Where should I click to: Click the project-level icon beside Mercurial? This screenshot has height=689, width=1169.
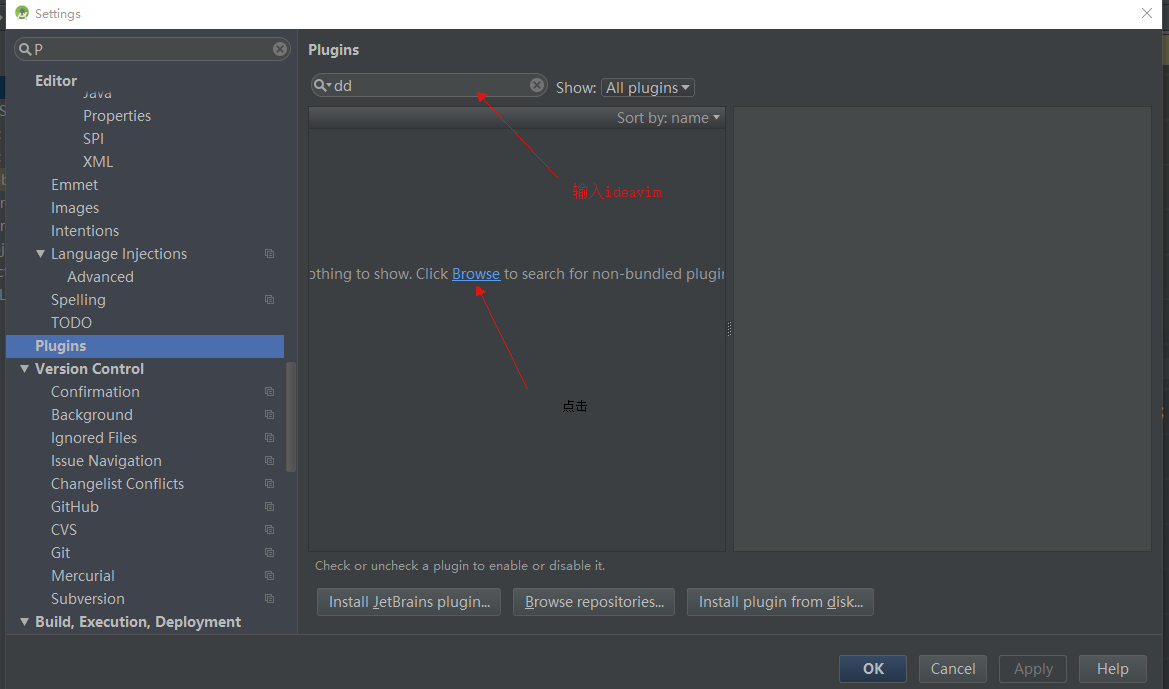click(269, 576)
